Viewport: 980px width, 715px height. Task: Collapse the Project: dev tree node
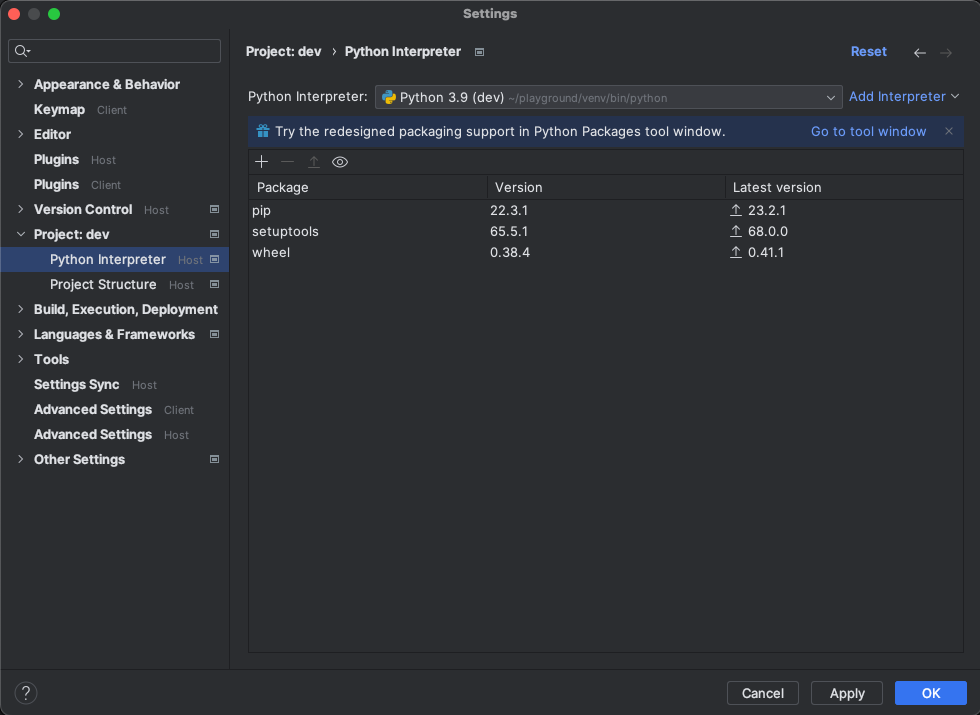(x=21, y=234)
